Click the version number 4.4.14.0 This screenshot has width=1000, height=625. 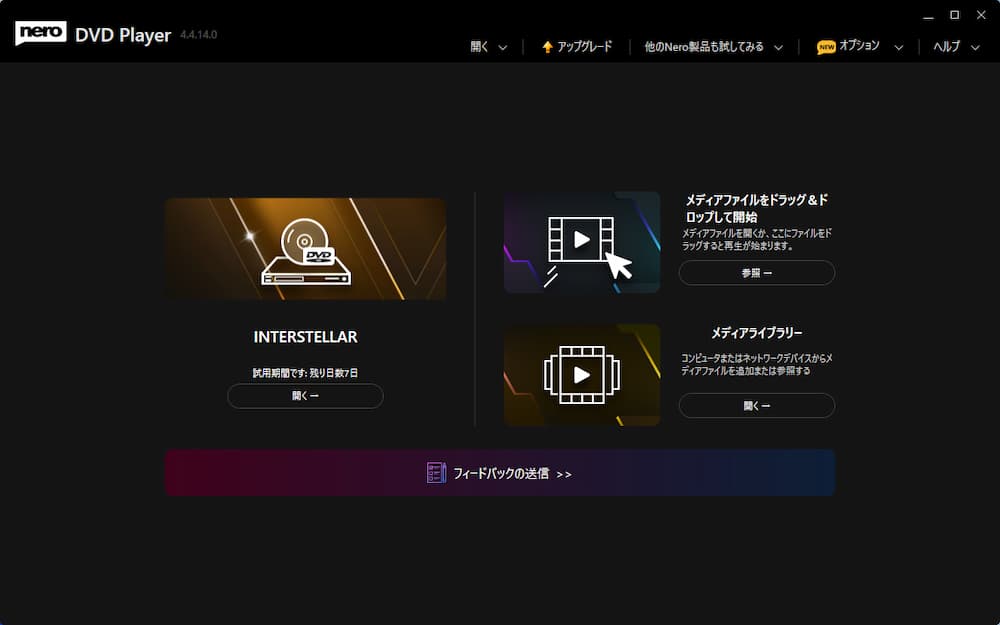click(198, 34)
